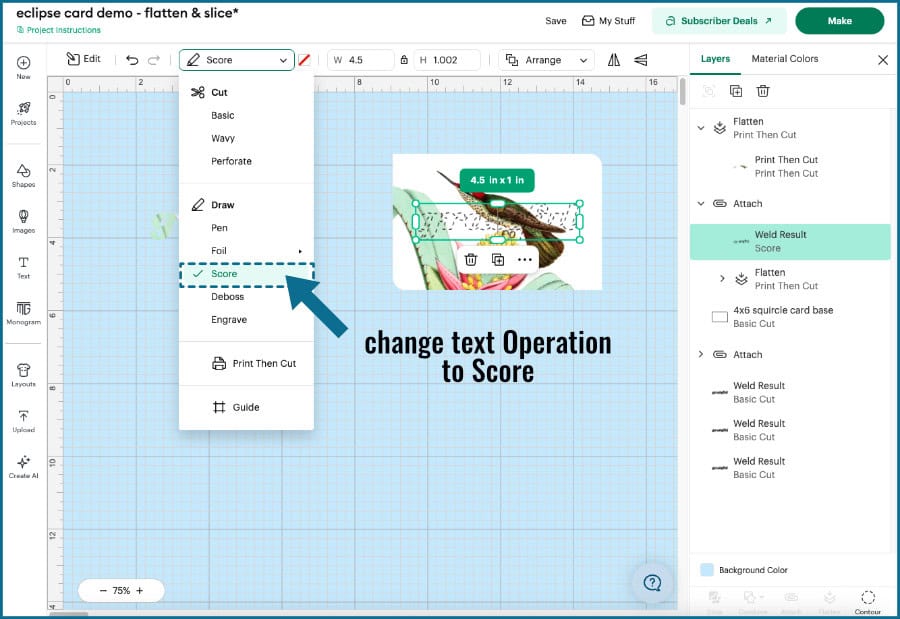Open Subscriber Deals link

[x=718, y=21]
